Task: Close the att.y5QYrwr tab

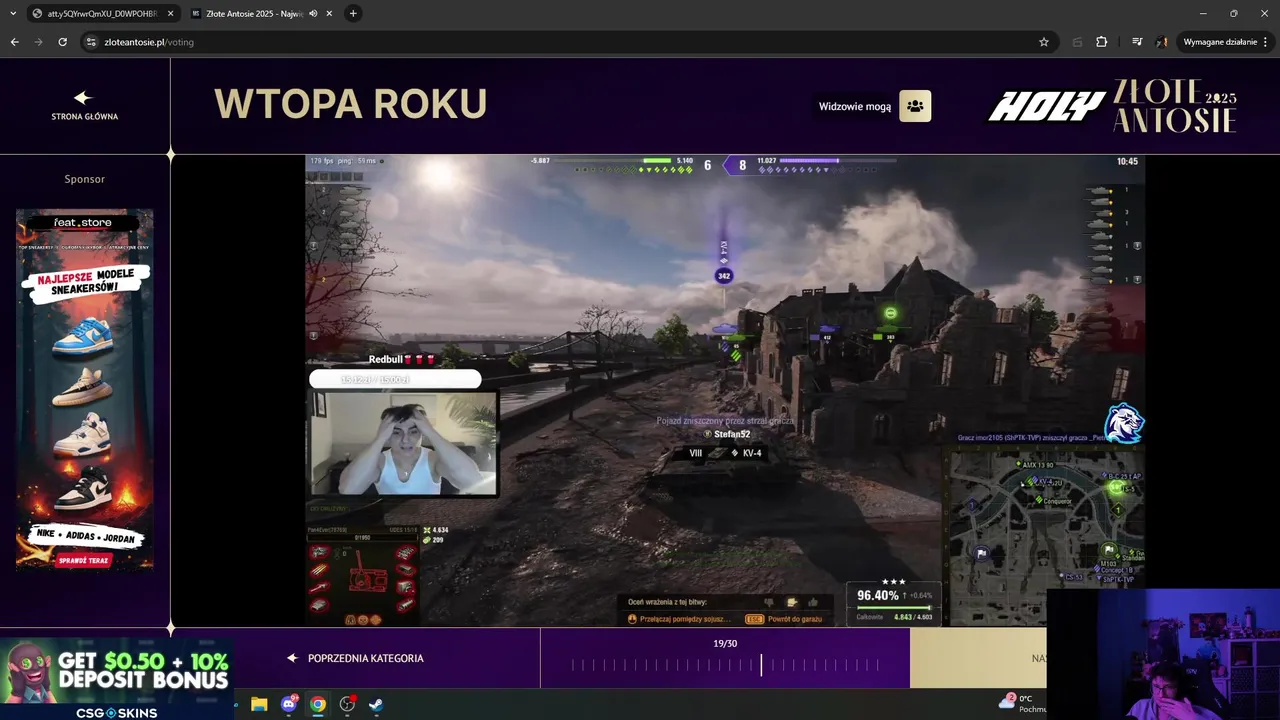Action: point(170,14)
